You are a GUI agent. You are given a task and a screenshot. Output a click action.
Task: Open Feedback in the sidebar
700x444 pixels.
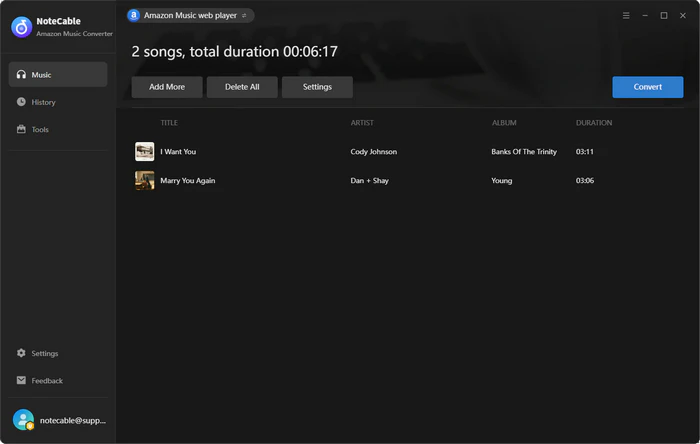pyautogui.click(x=58, y=381)
